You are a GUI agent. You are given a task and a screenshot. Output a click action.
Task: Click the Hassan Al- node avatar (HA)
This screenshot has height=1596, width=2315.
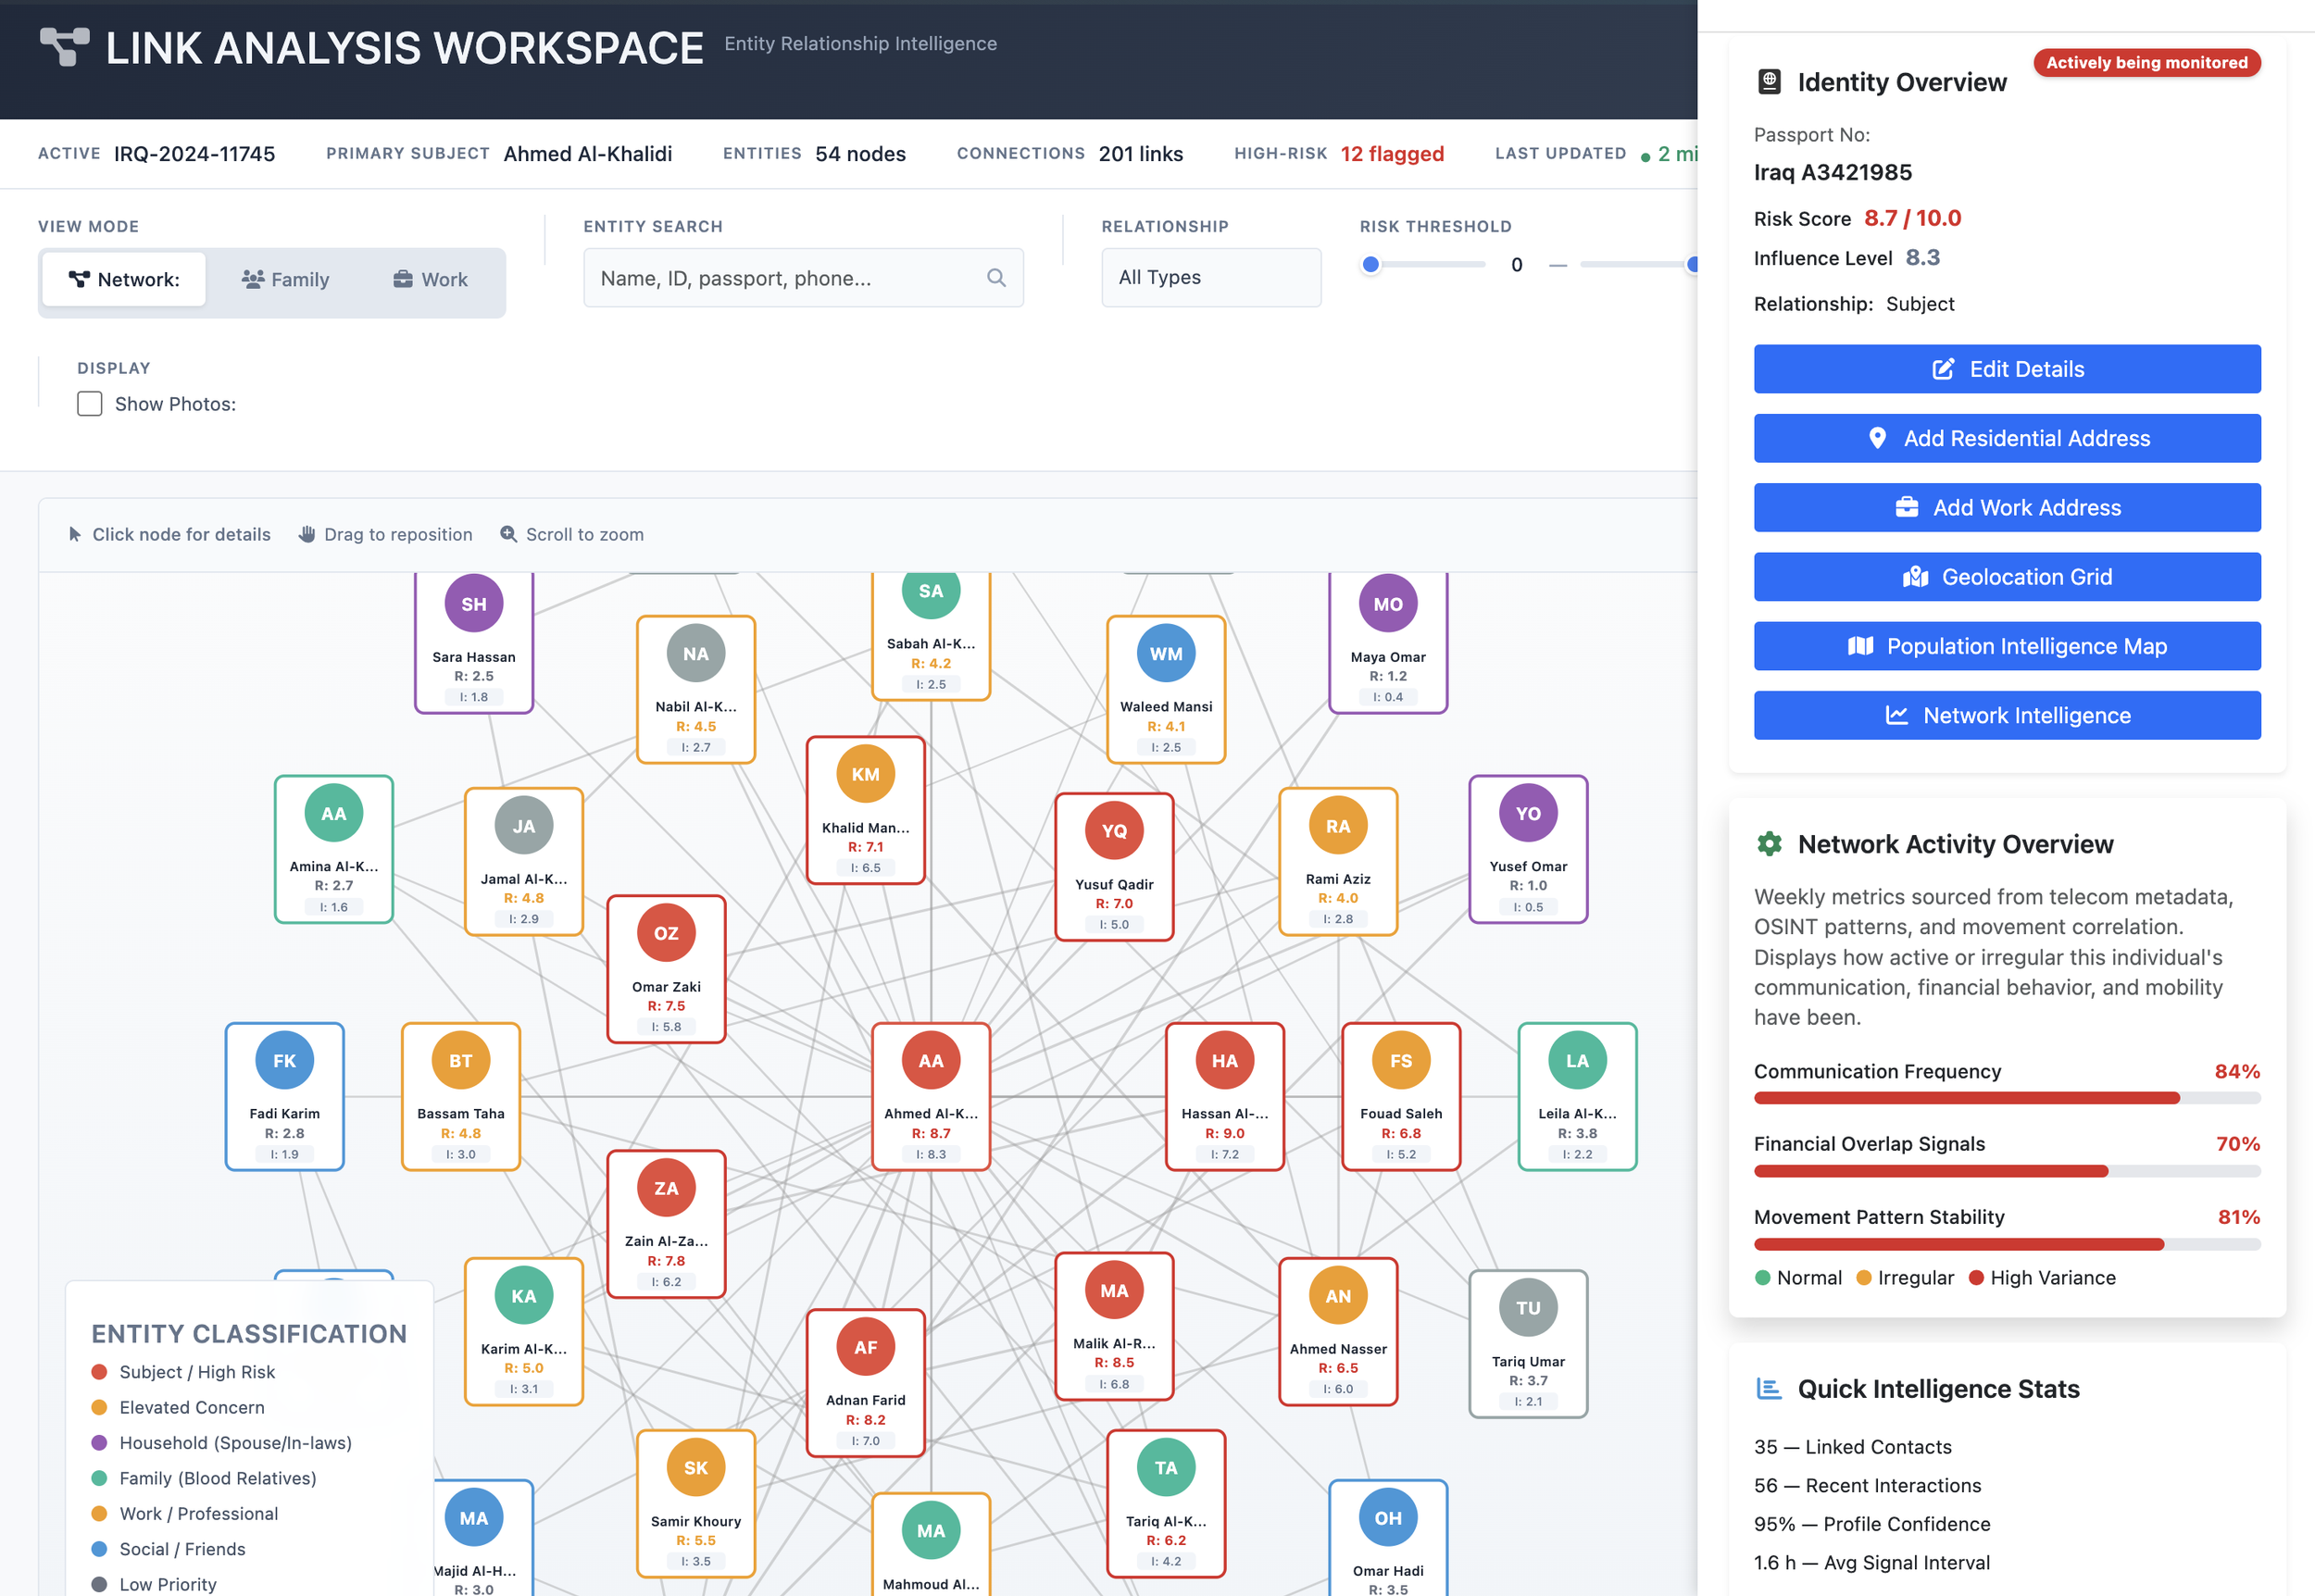tap(1224, 1060)
